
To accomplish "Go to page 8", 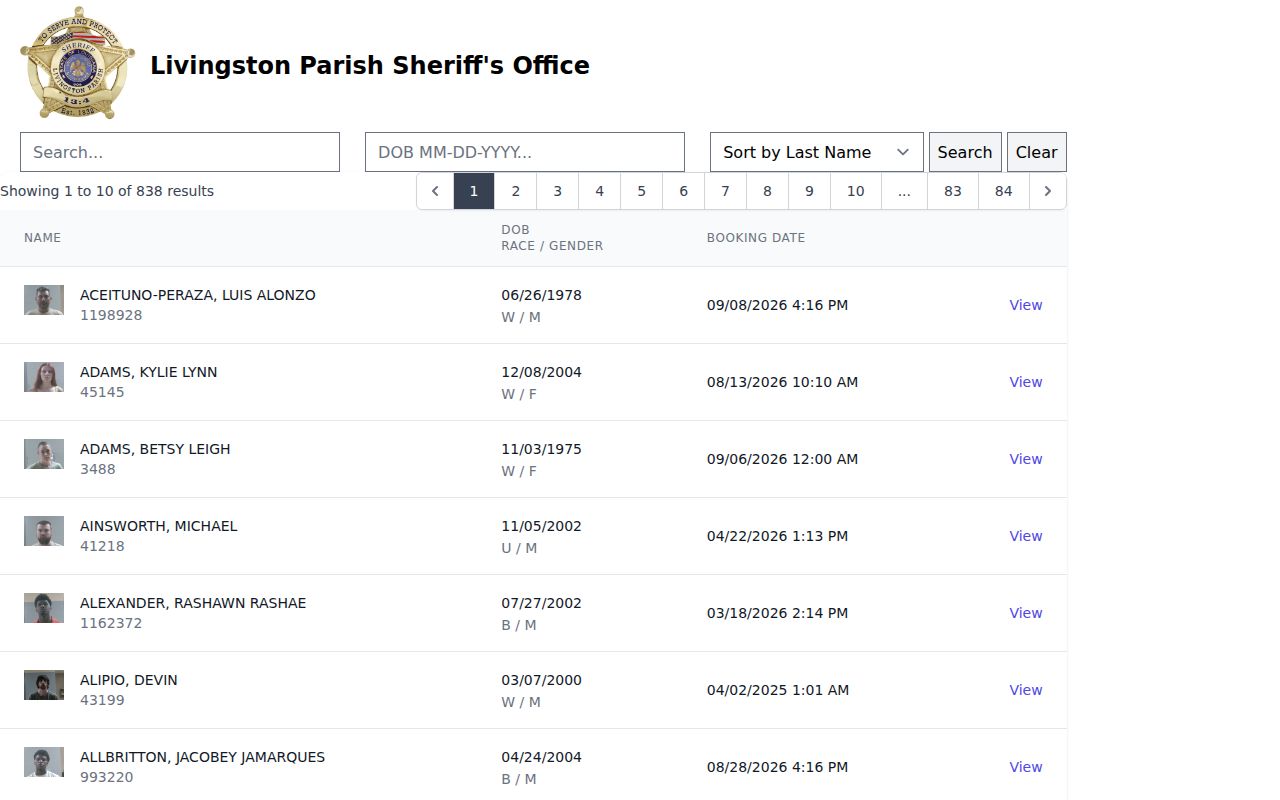I will (768, 191).
